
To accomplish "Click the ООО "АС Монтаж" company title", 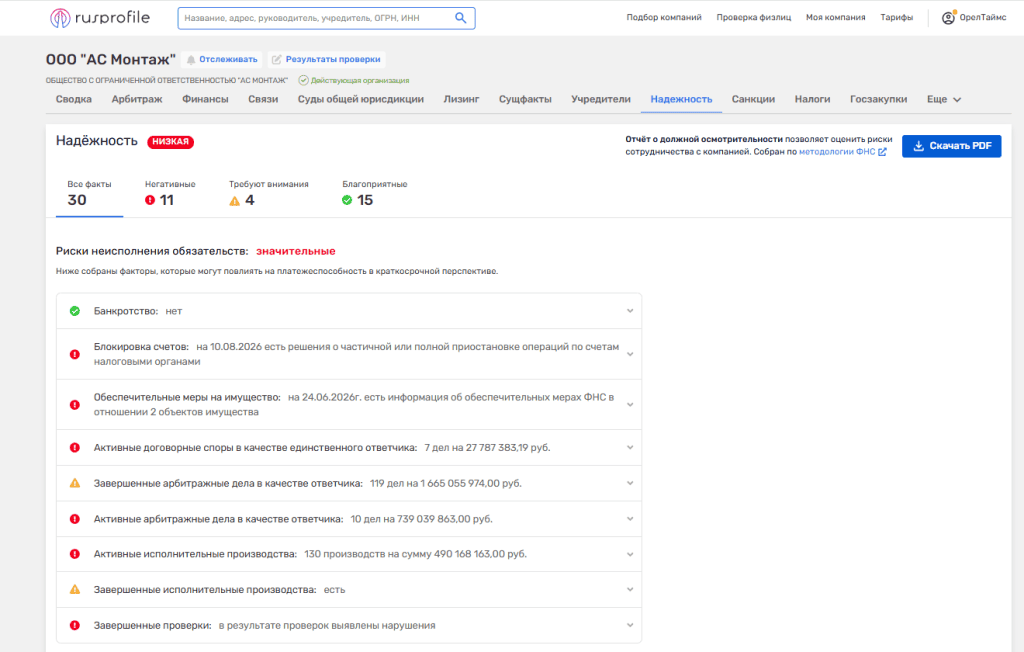I will 110,59.
